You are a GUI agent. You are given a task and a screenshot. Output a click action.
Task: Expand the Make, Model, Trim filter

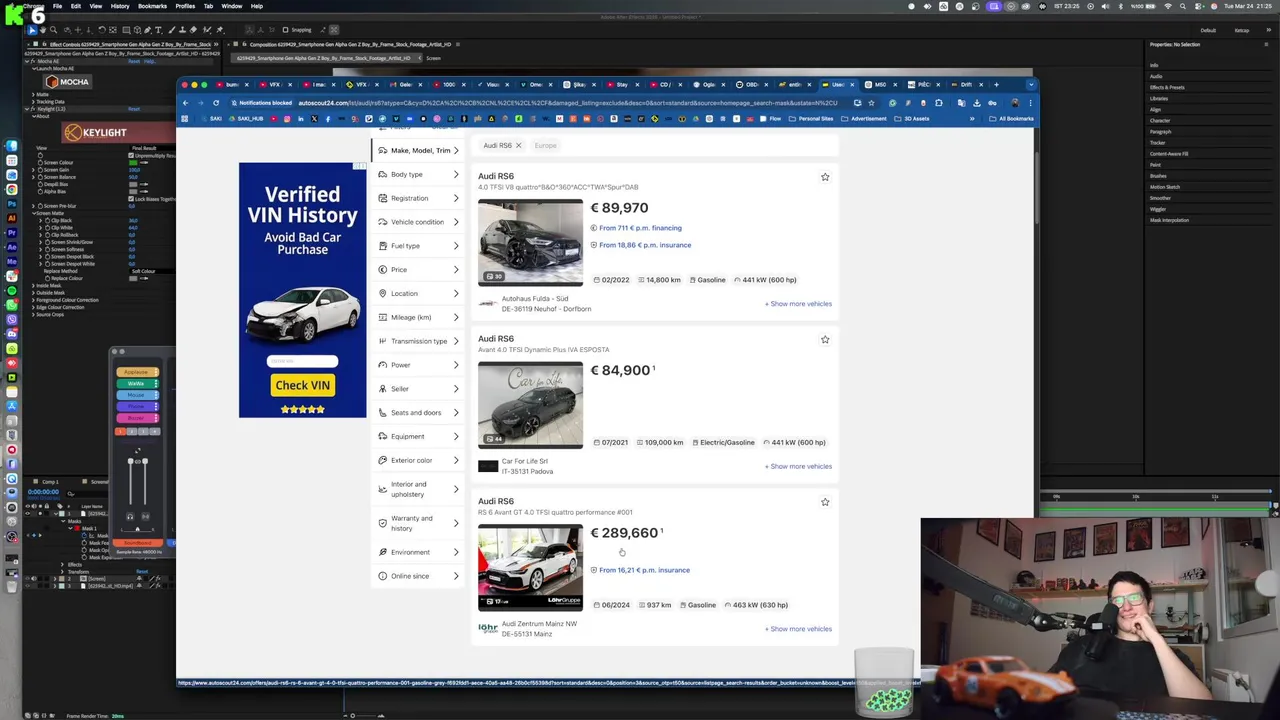(419, 150)
